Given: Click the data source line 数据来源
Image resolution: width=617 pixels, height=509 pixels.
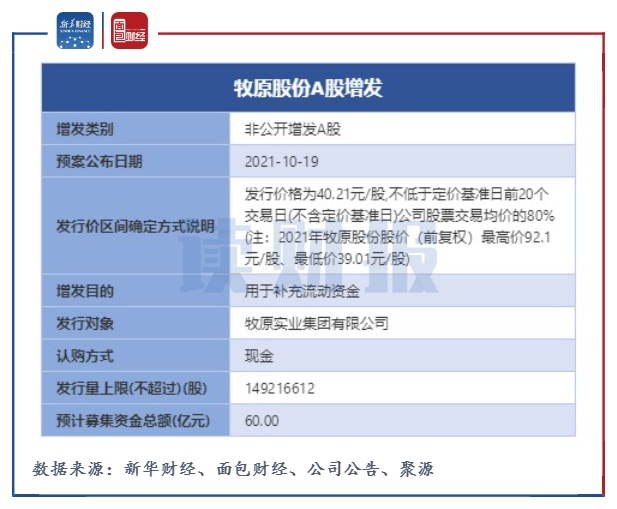Looking at the screenshot, I should (233, 468).
